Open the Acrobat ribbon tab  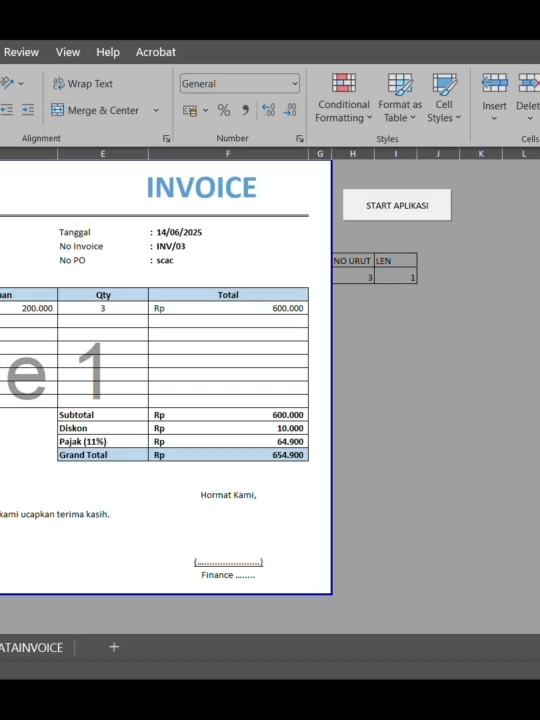156,52
